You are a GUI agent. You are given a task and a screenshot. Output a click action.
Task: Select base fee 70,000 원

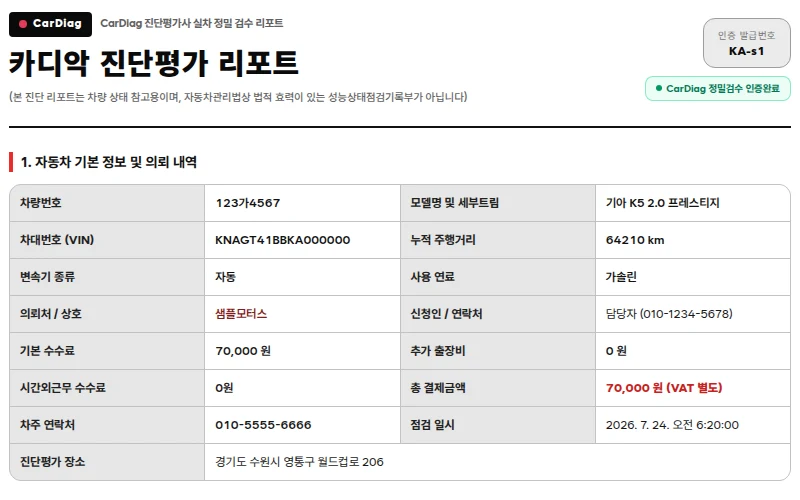[243, 351]
